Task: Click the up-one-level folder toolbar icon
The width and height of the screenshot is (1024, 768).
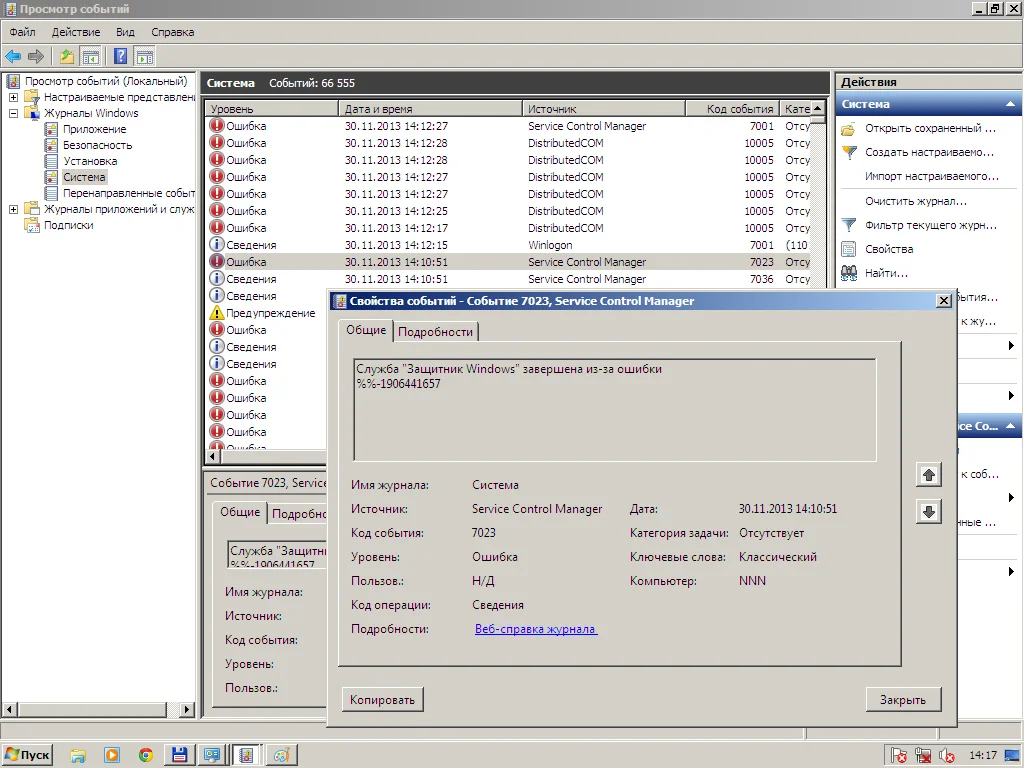Action: coord(67,56)
